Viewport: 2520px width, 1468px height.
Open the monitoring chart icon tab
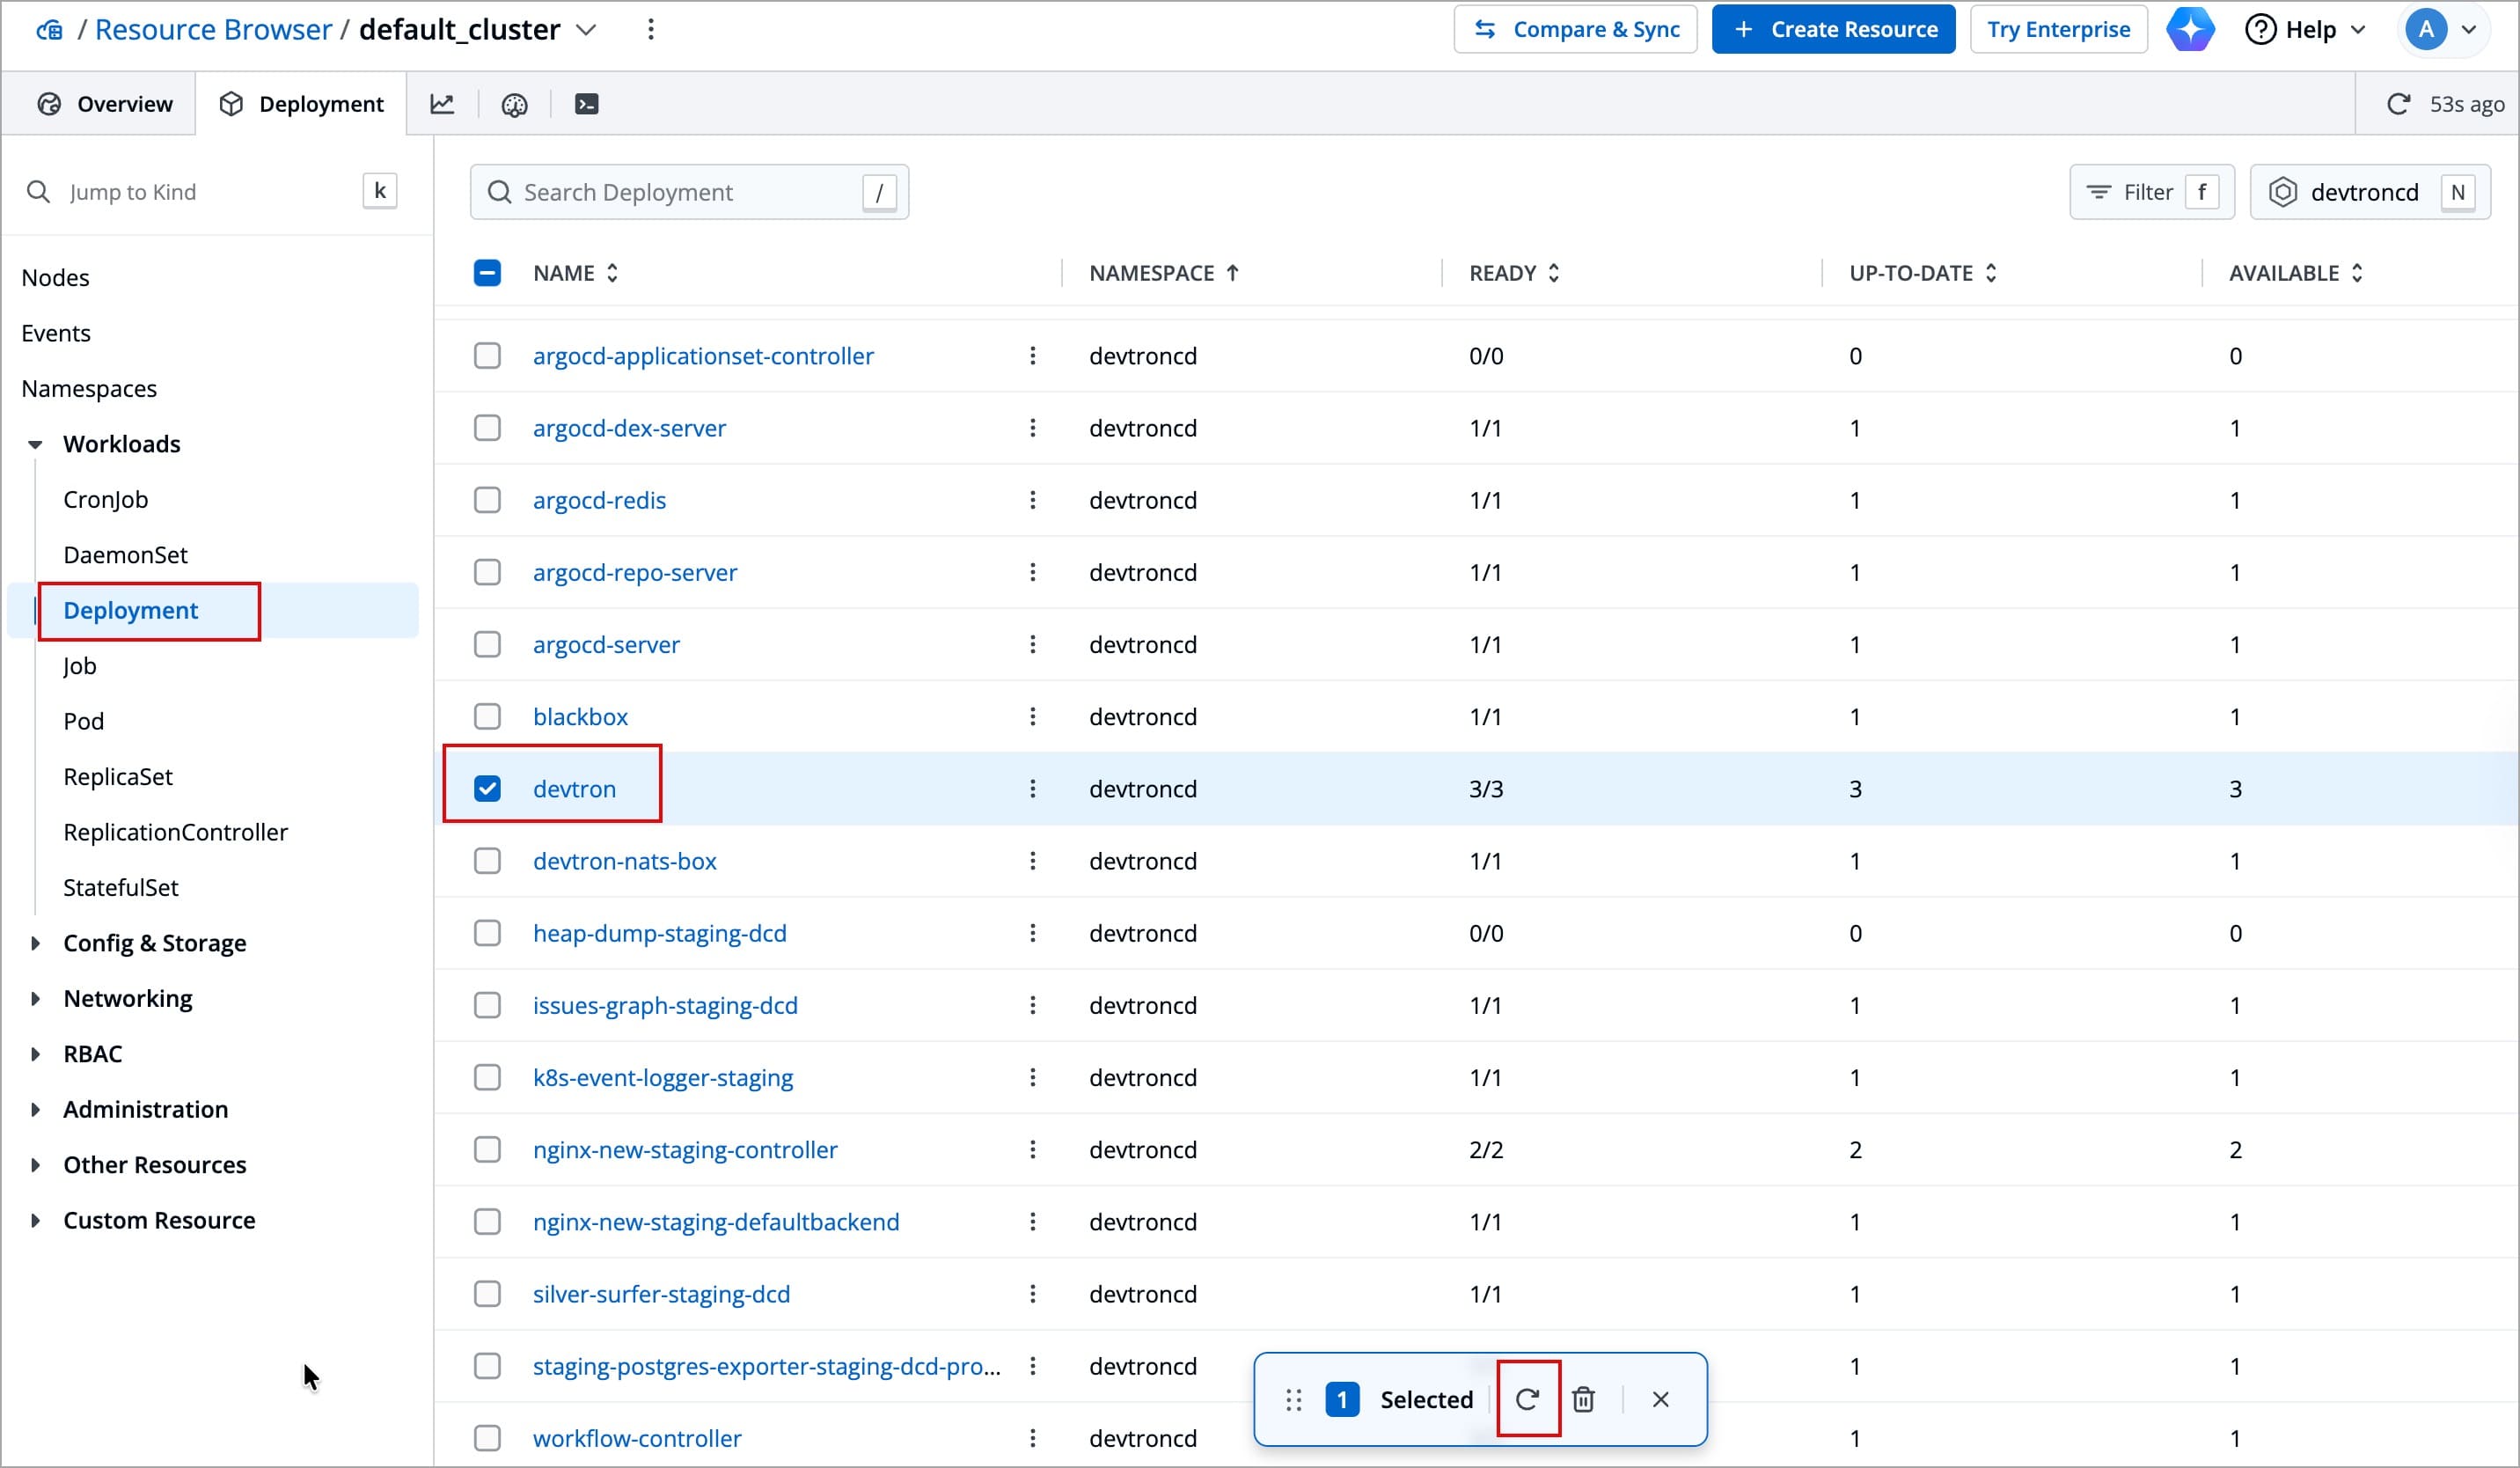coord(442,104)
